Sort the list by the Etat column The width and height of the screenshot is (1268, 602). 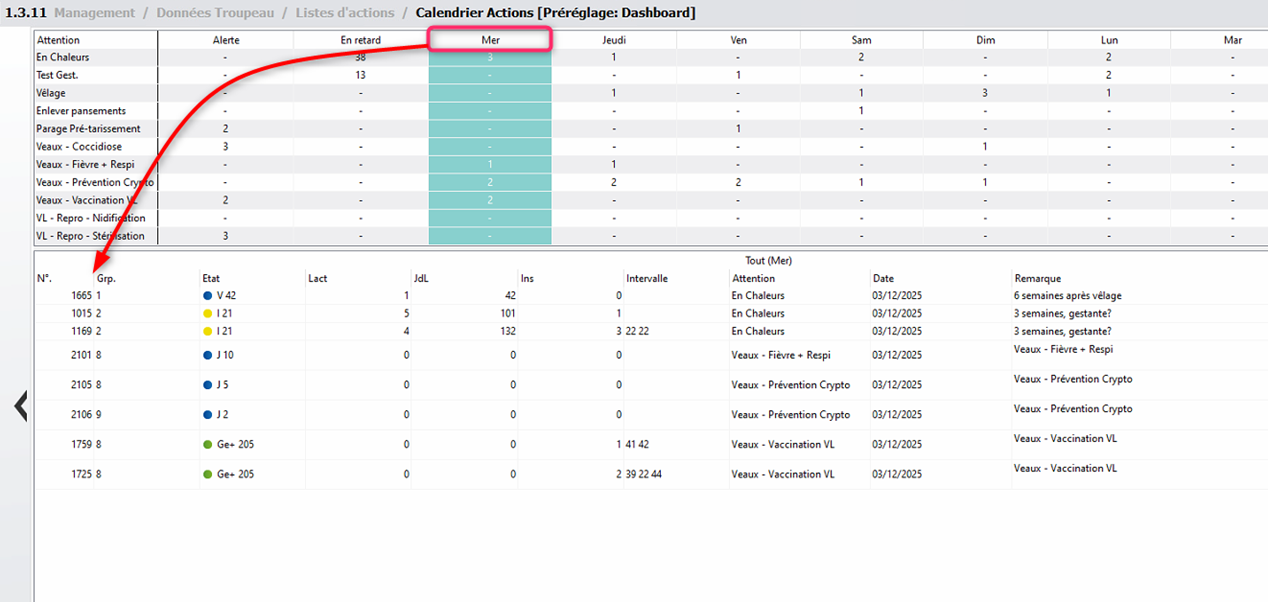coord(211,278)
